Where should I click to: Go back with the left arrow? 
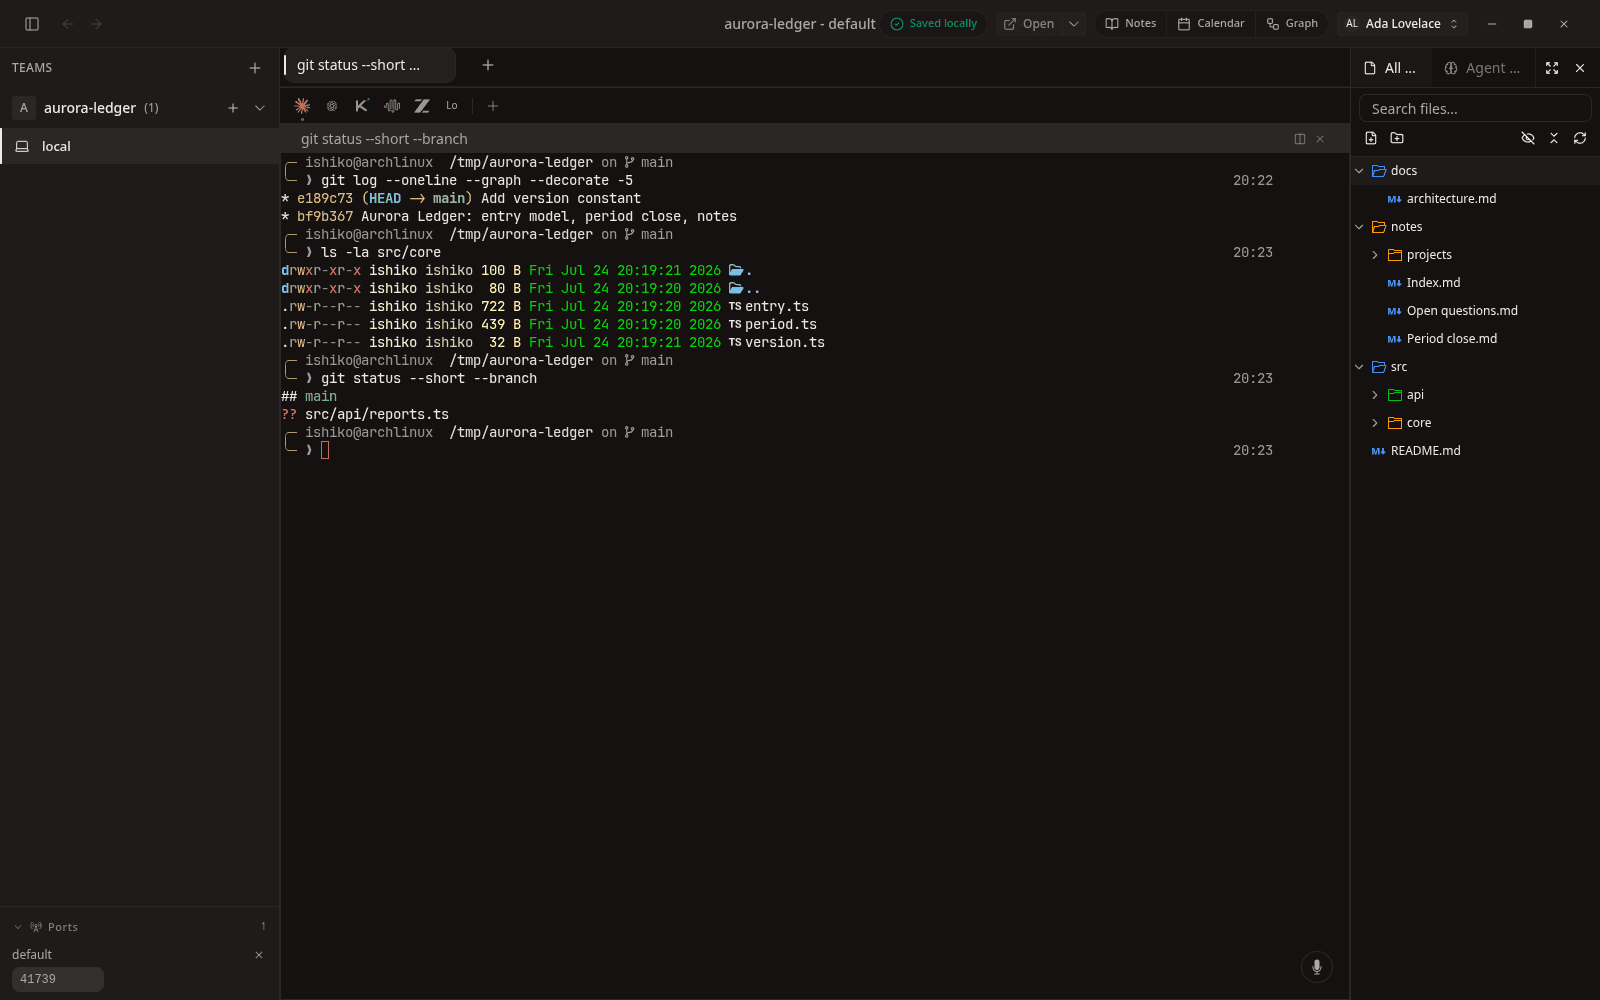pyautogui.click(x=68, y=24)
